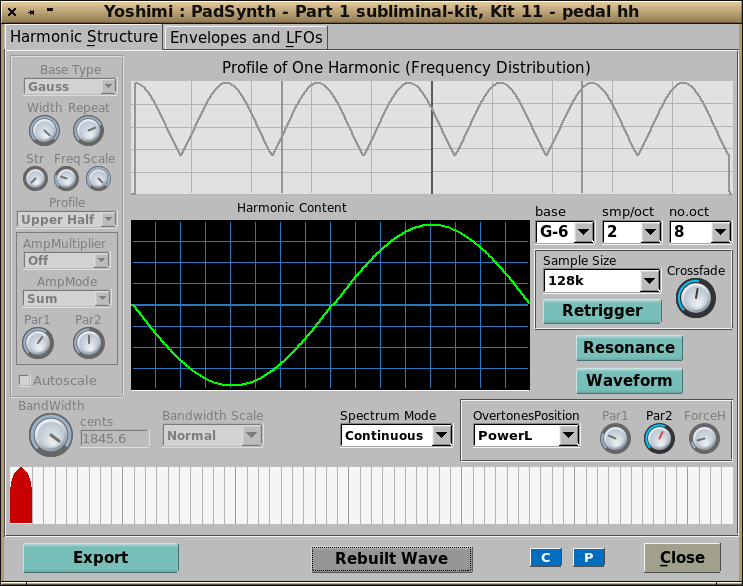Click the OvertonesPosition Par1 knob

pyautogui.click(x=615, y=437)
